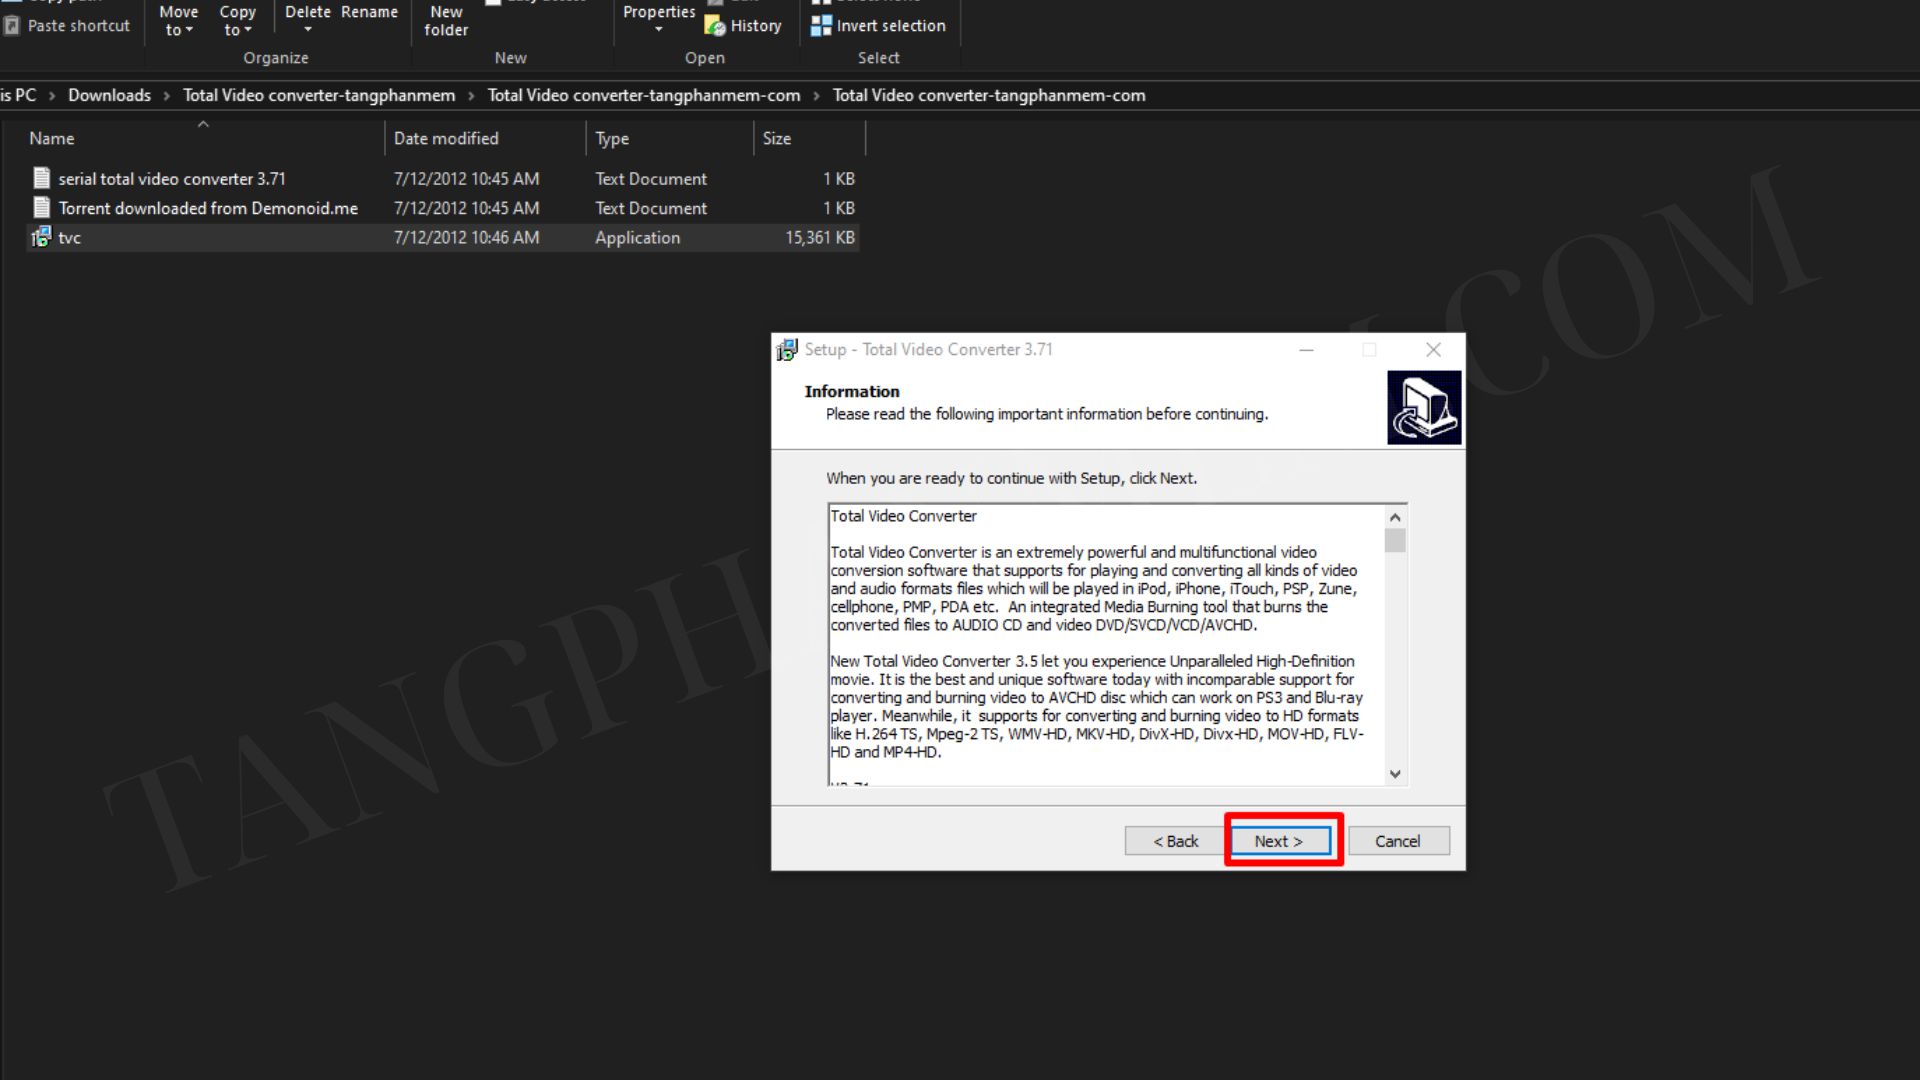Viewport: 1920px width, 1080px height.
Task: Click the Invert selection icon
Action: [x=820, y=26]
